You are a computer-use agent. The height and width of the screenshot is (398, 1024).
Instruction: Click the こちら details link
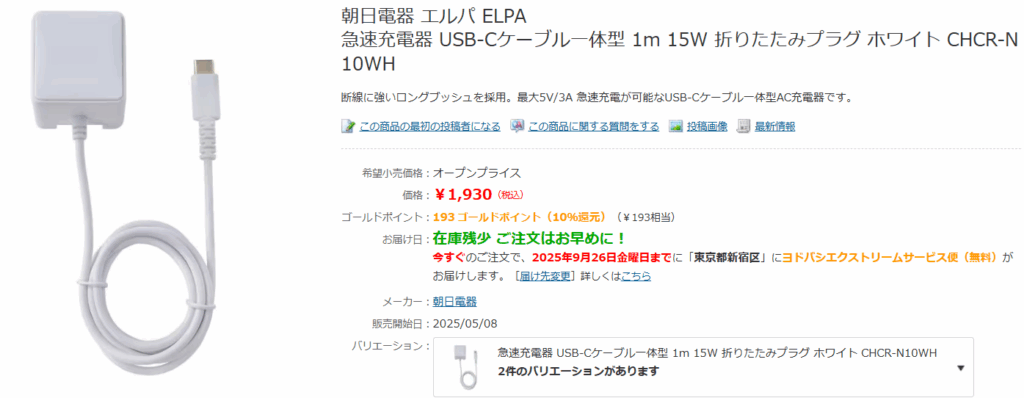(x=636, y=276)
